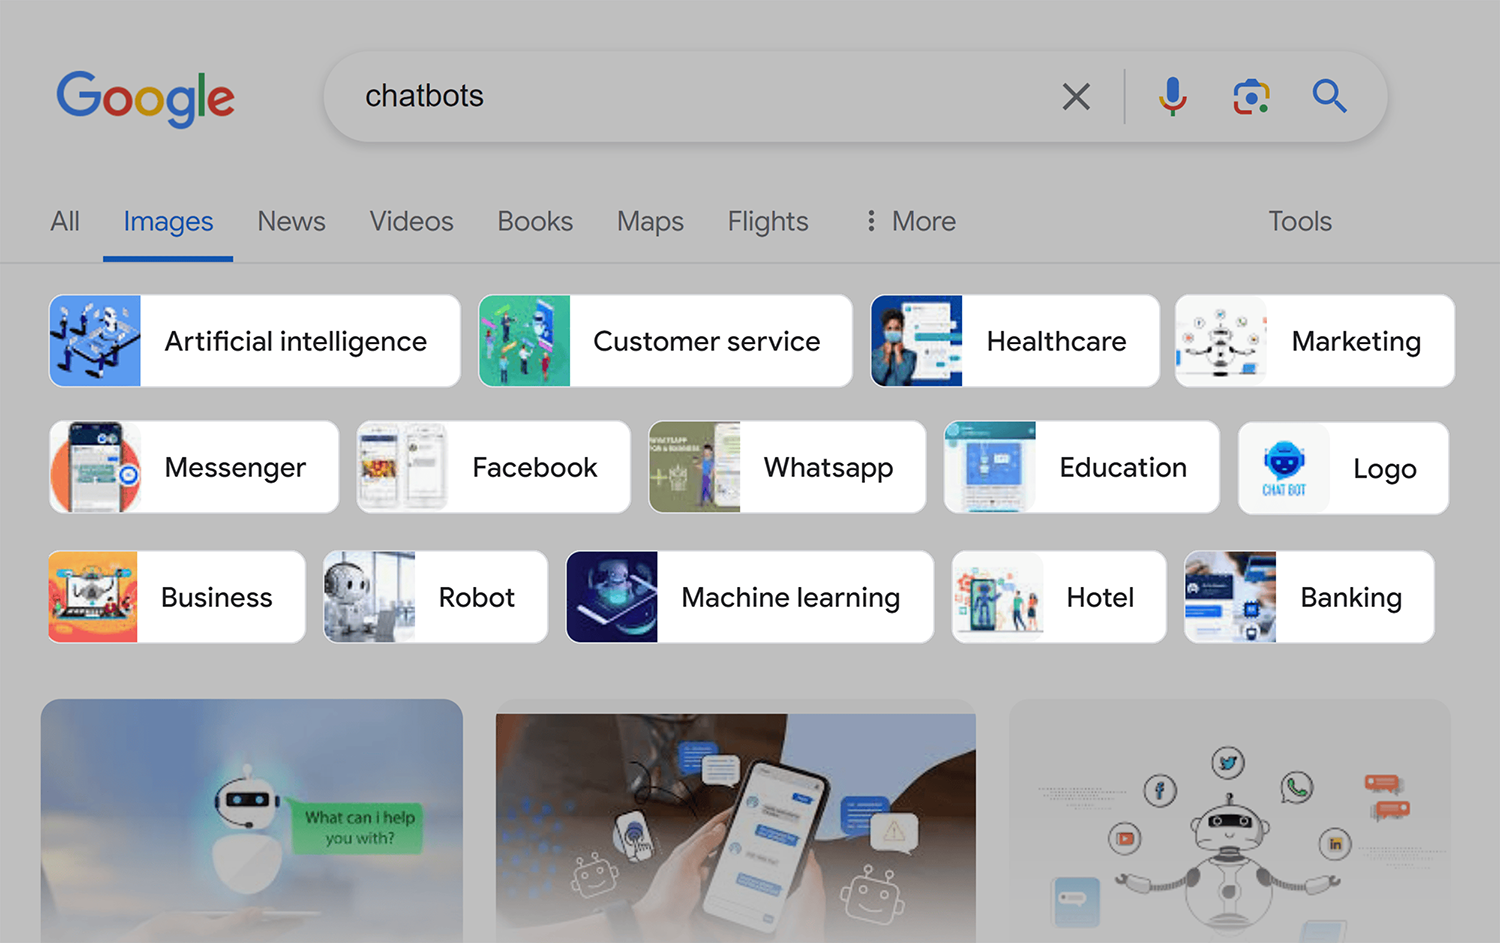Select the Banking filter chip

pyautogui.click(x=1309, y=597)
